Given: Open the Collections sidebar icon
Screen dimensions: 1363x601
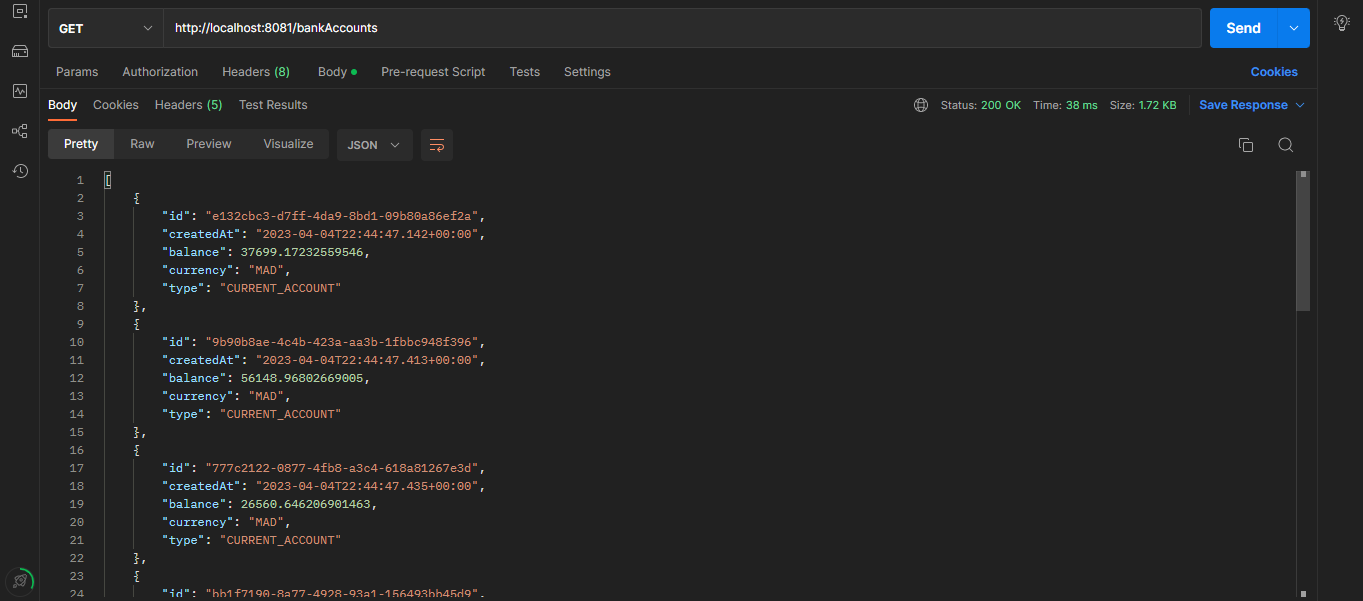Looking at the screenshot, I should 20,10.
